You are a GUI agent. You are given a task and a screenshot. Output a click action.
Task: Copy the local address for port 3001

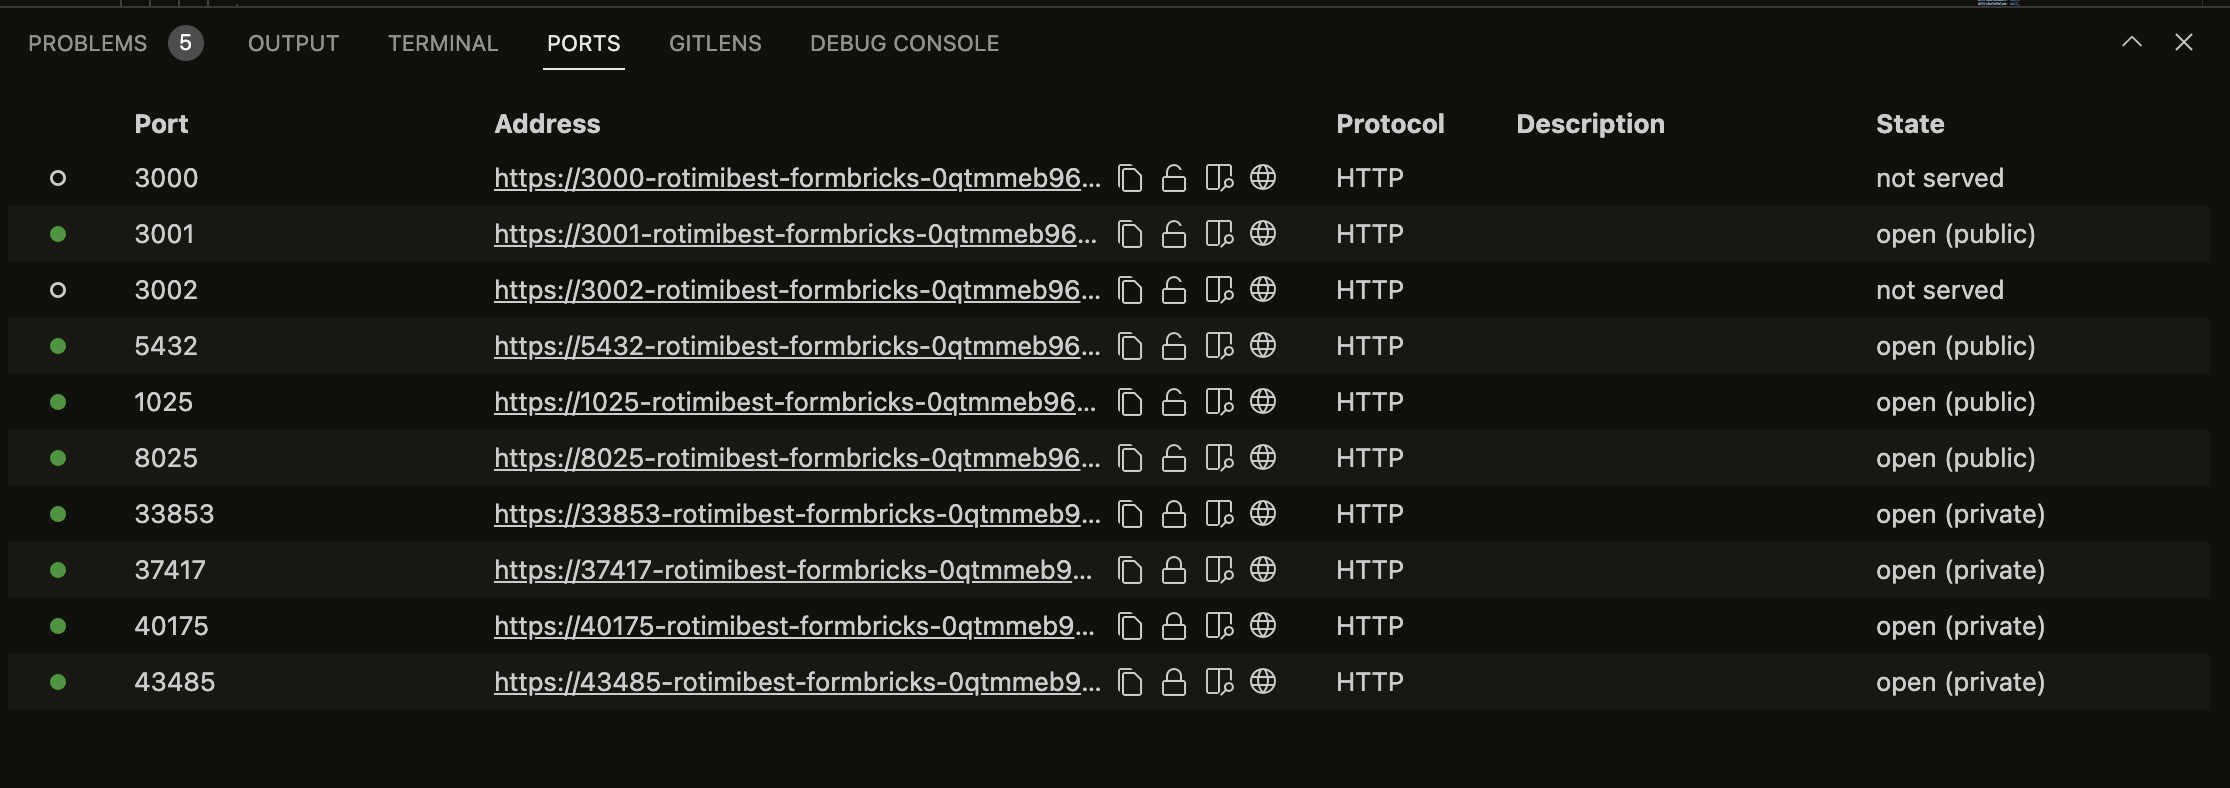tap(1131, 234)
